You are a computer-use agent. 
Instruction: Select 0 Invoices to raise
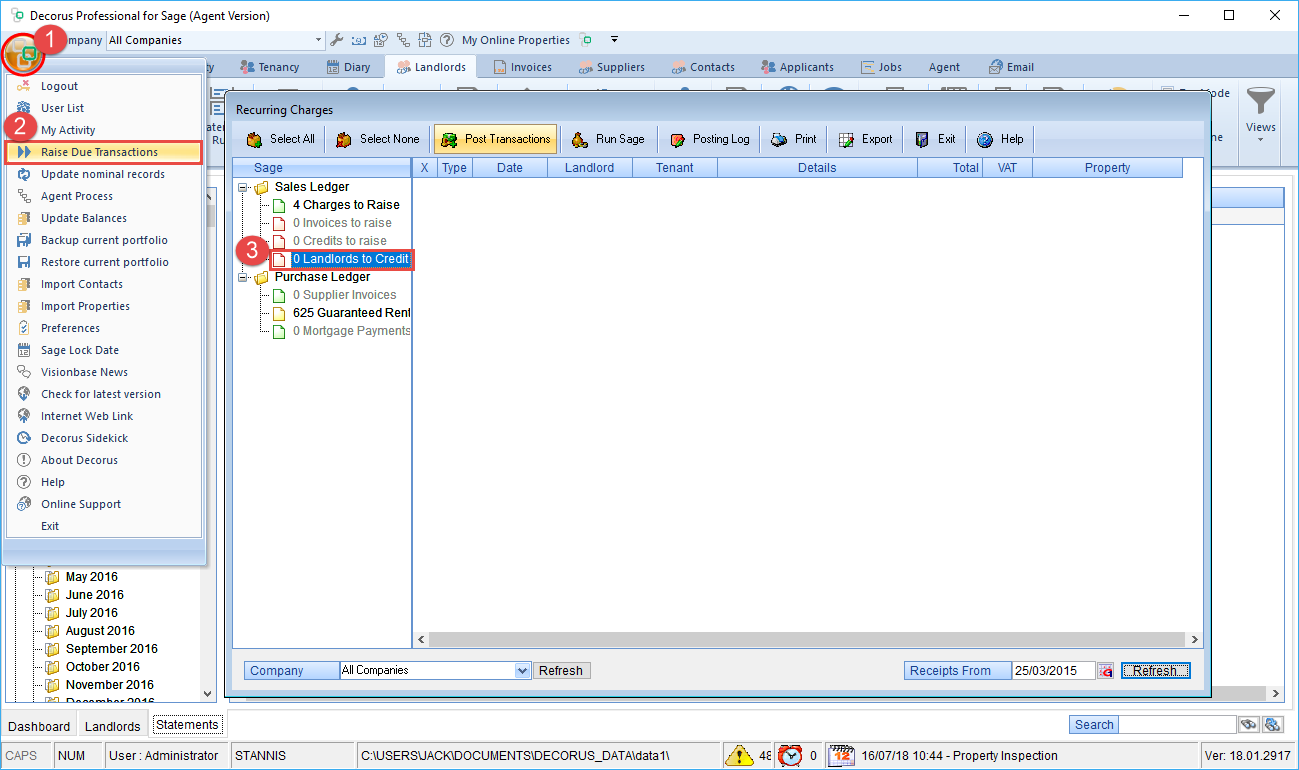point(342,223)
